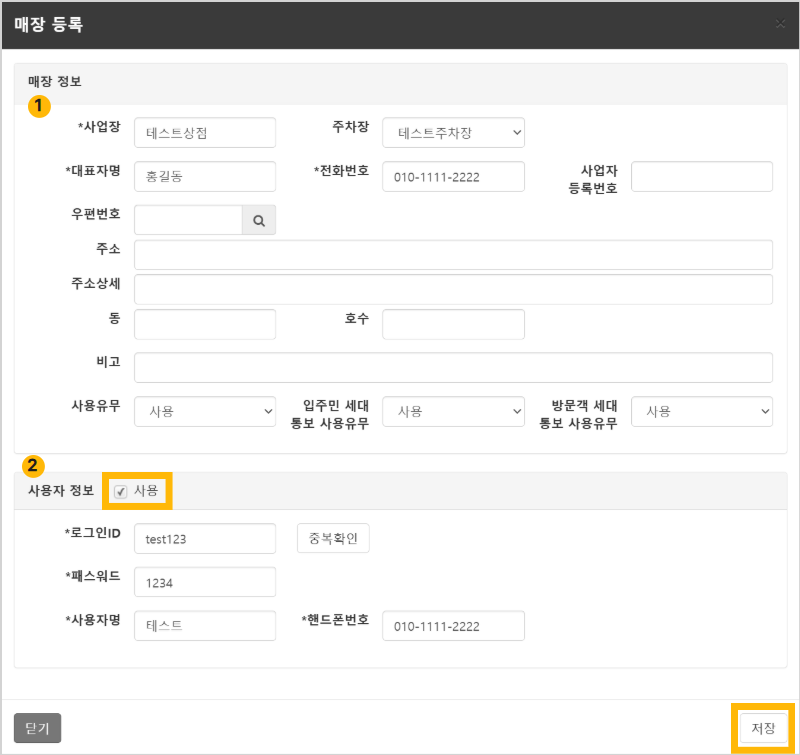800x755 pixels.
Task: Focus the 주소 input field
Action: tap(453, 255)
